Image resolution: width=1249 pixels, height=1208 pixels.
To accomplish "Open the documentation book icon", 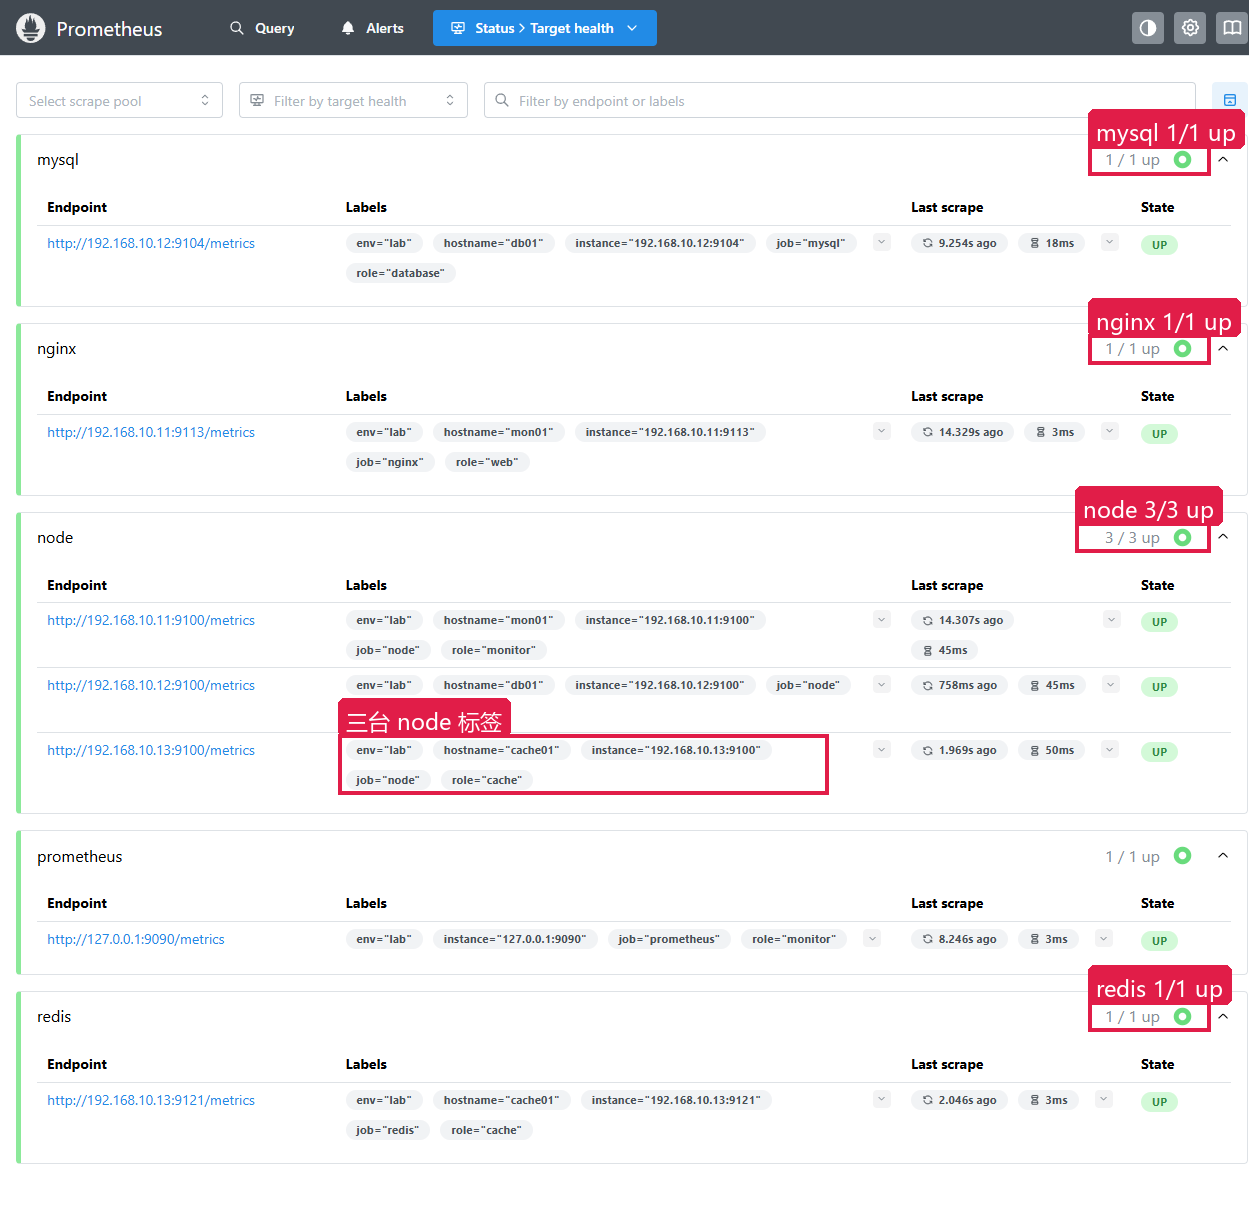I will pos(1232,28).
